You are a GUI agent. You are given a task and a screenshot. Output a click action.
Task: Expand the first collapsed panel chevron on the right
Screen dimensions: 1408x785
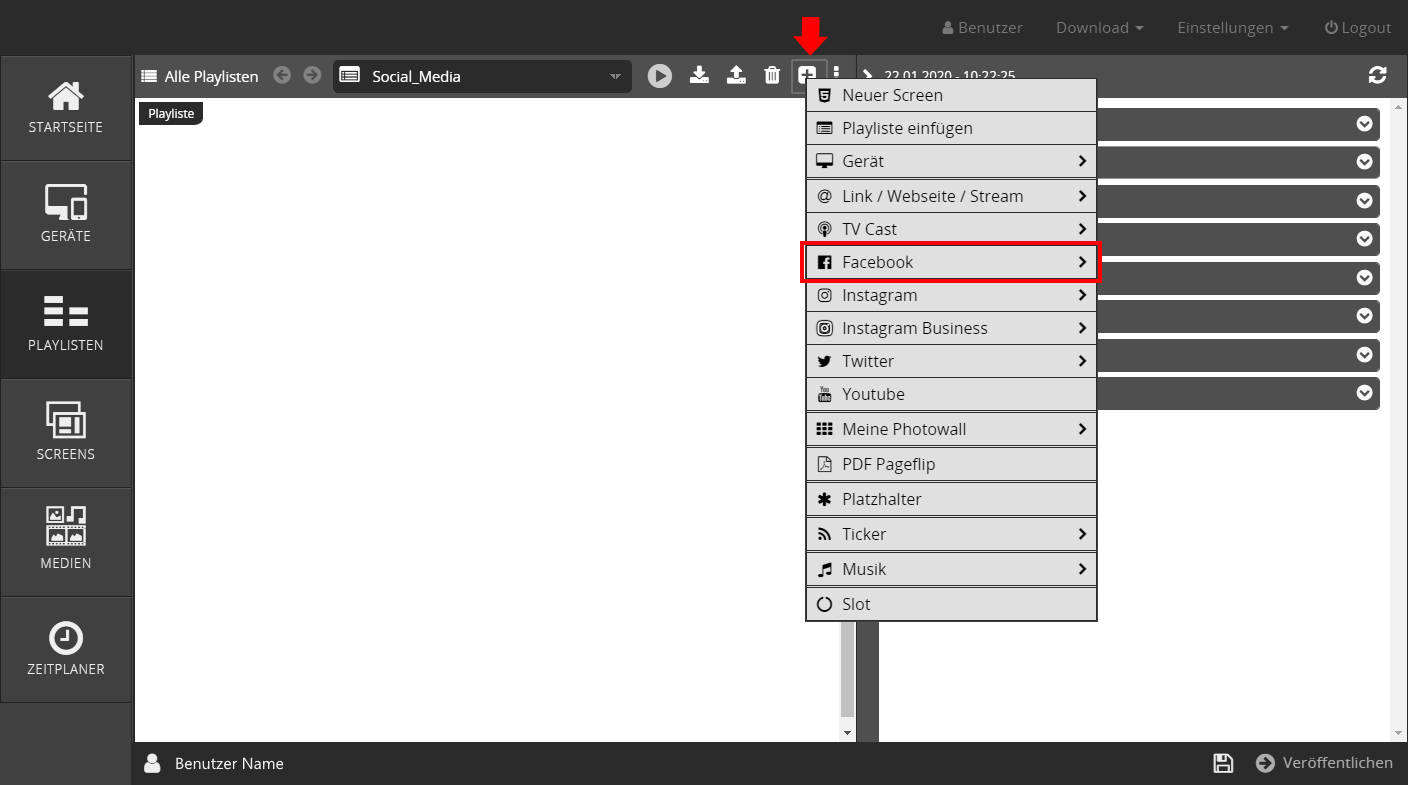point(1364,124)
